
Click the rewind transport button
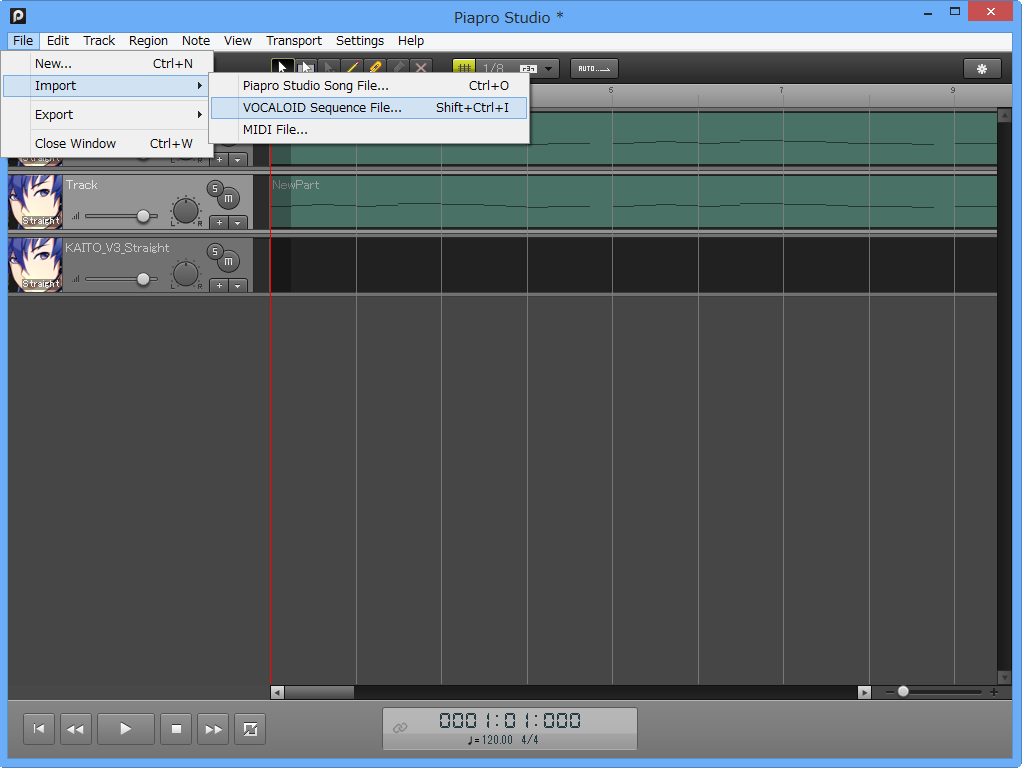76,729
